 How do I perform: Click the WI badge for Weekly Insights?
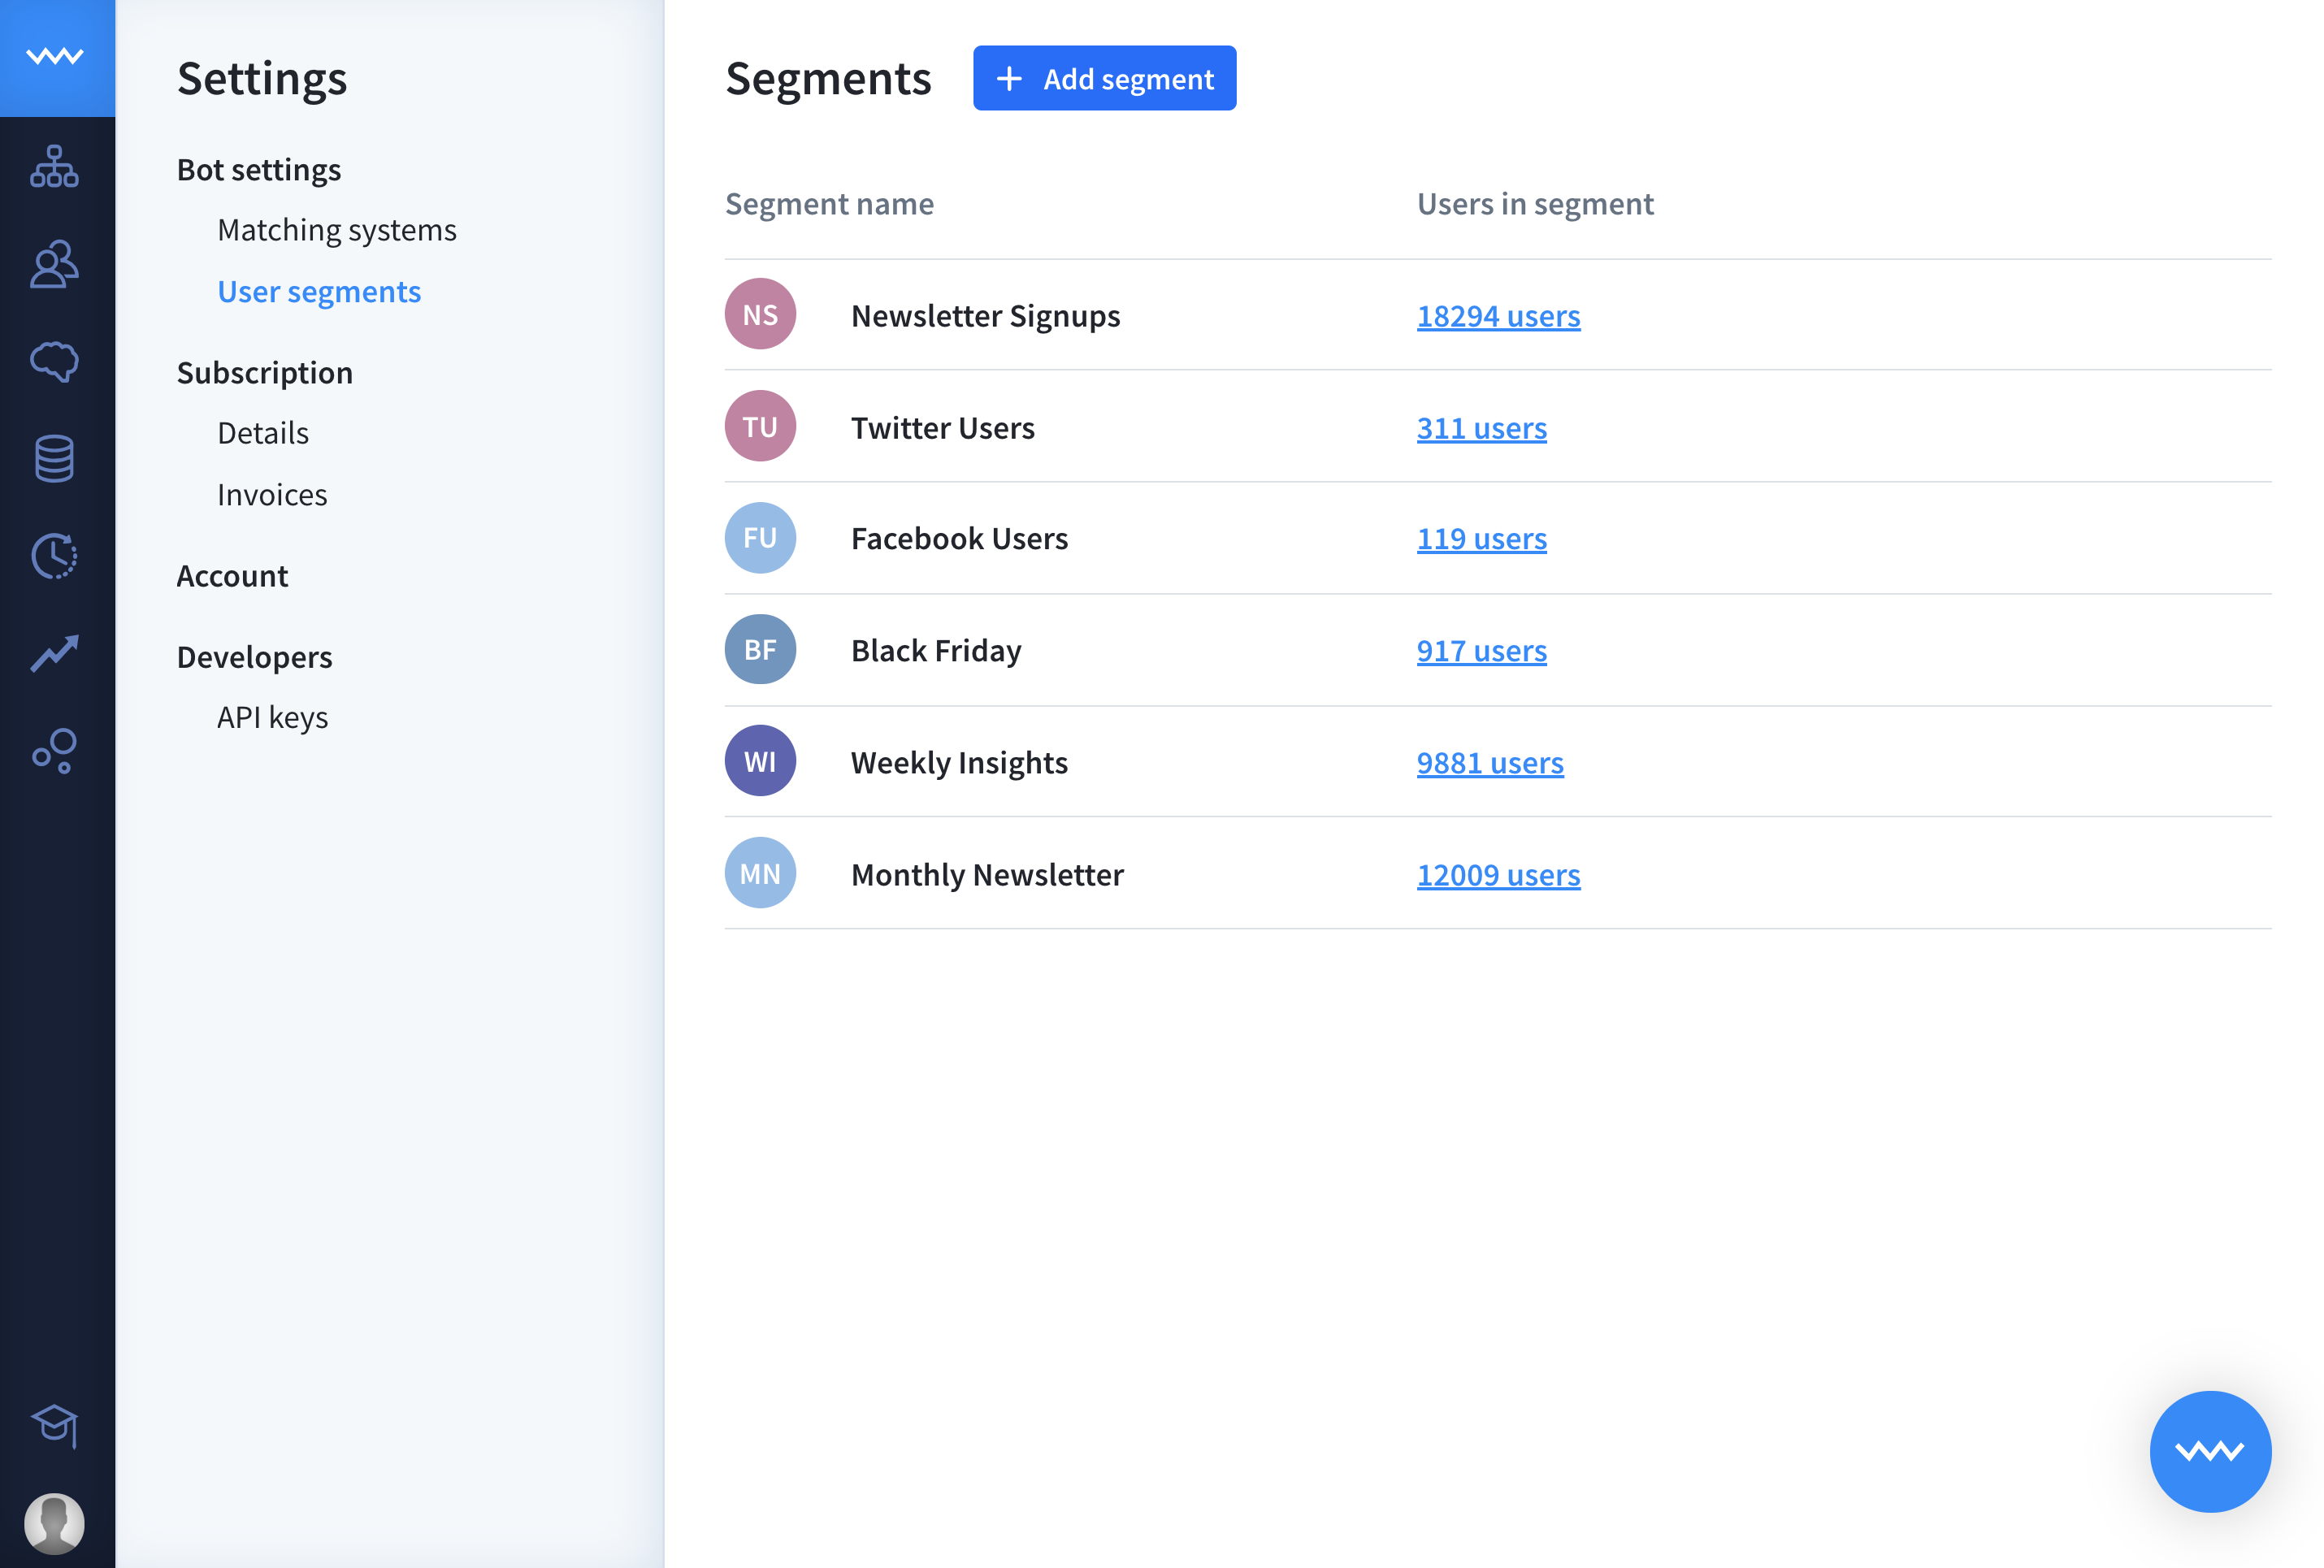pyautogui.click(x=760, y=760)
